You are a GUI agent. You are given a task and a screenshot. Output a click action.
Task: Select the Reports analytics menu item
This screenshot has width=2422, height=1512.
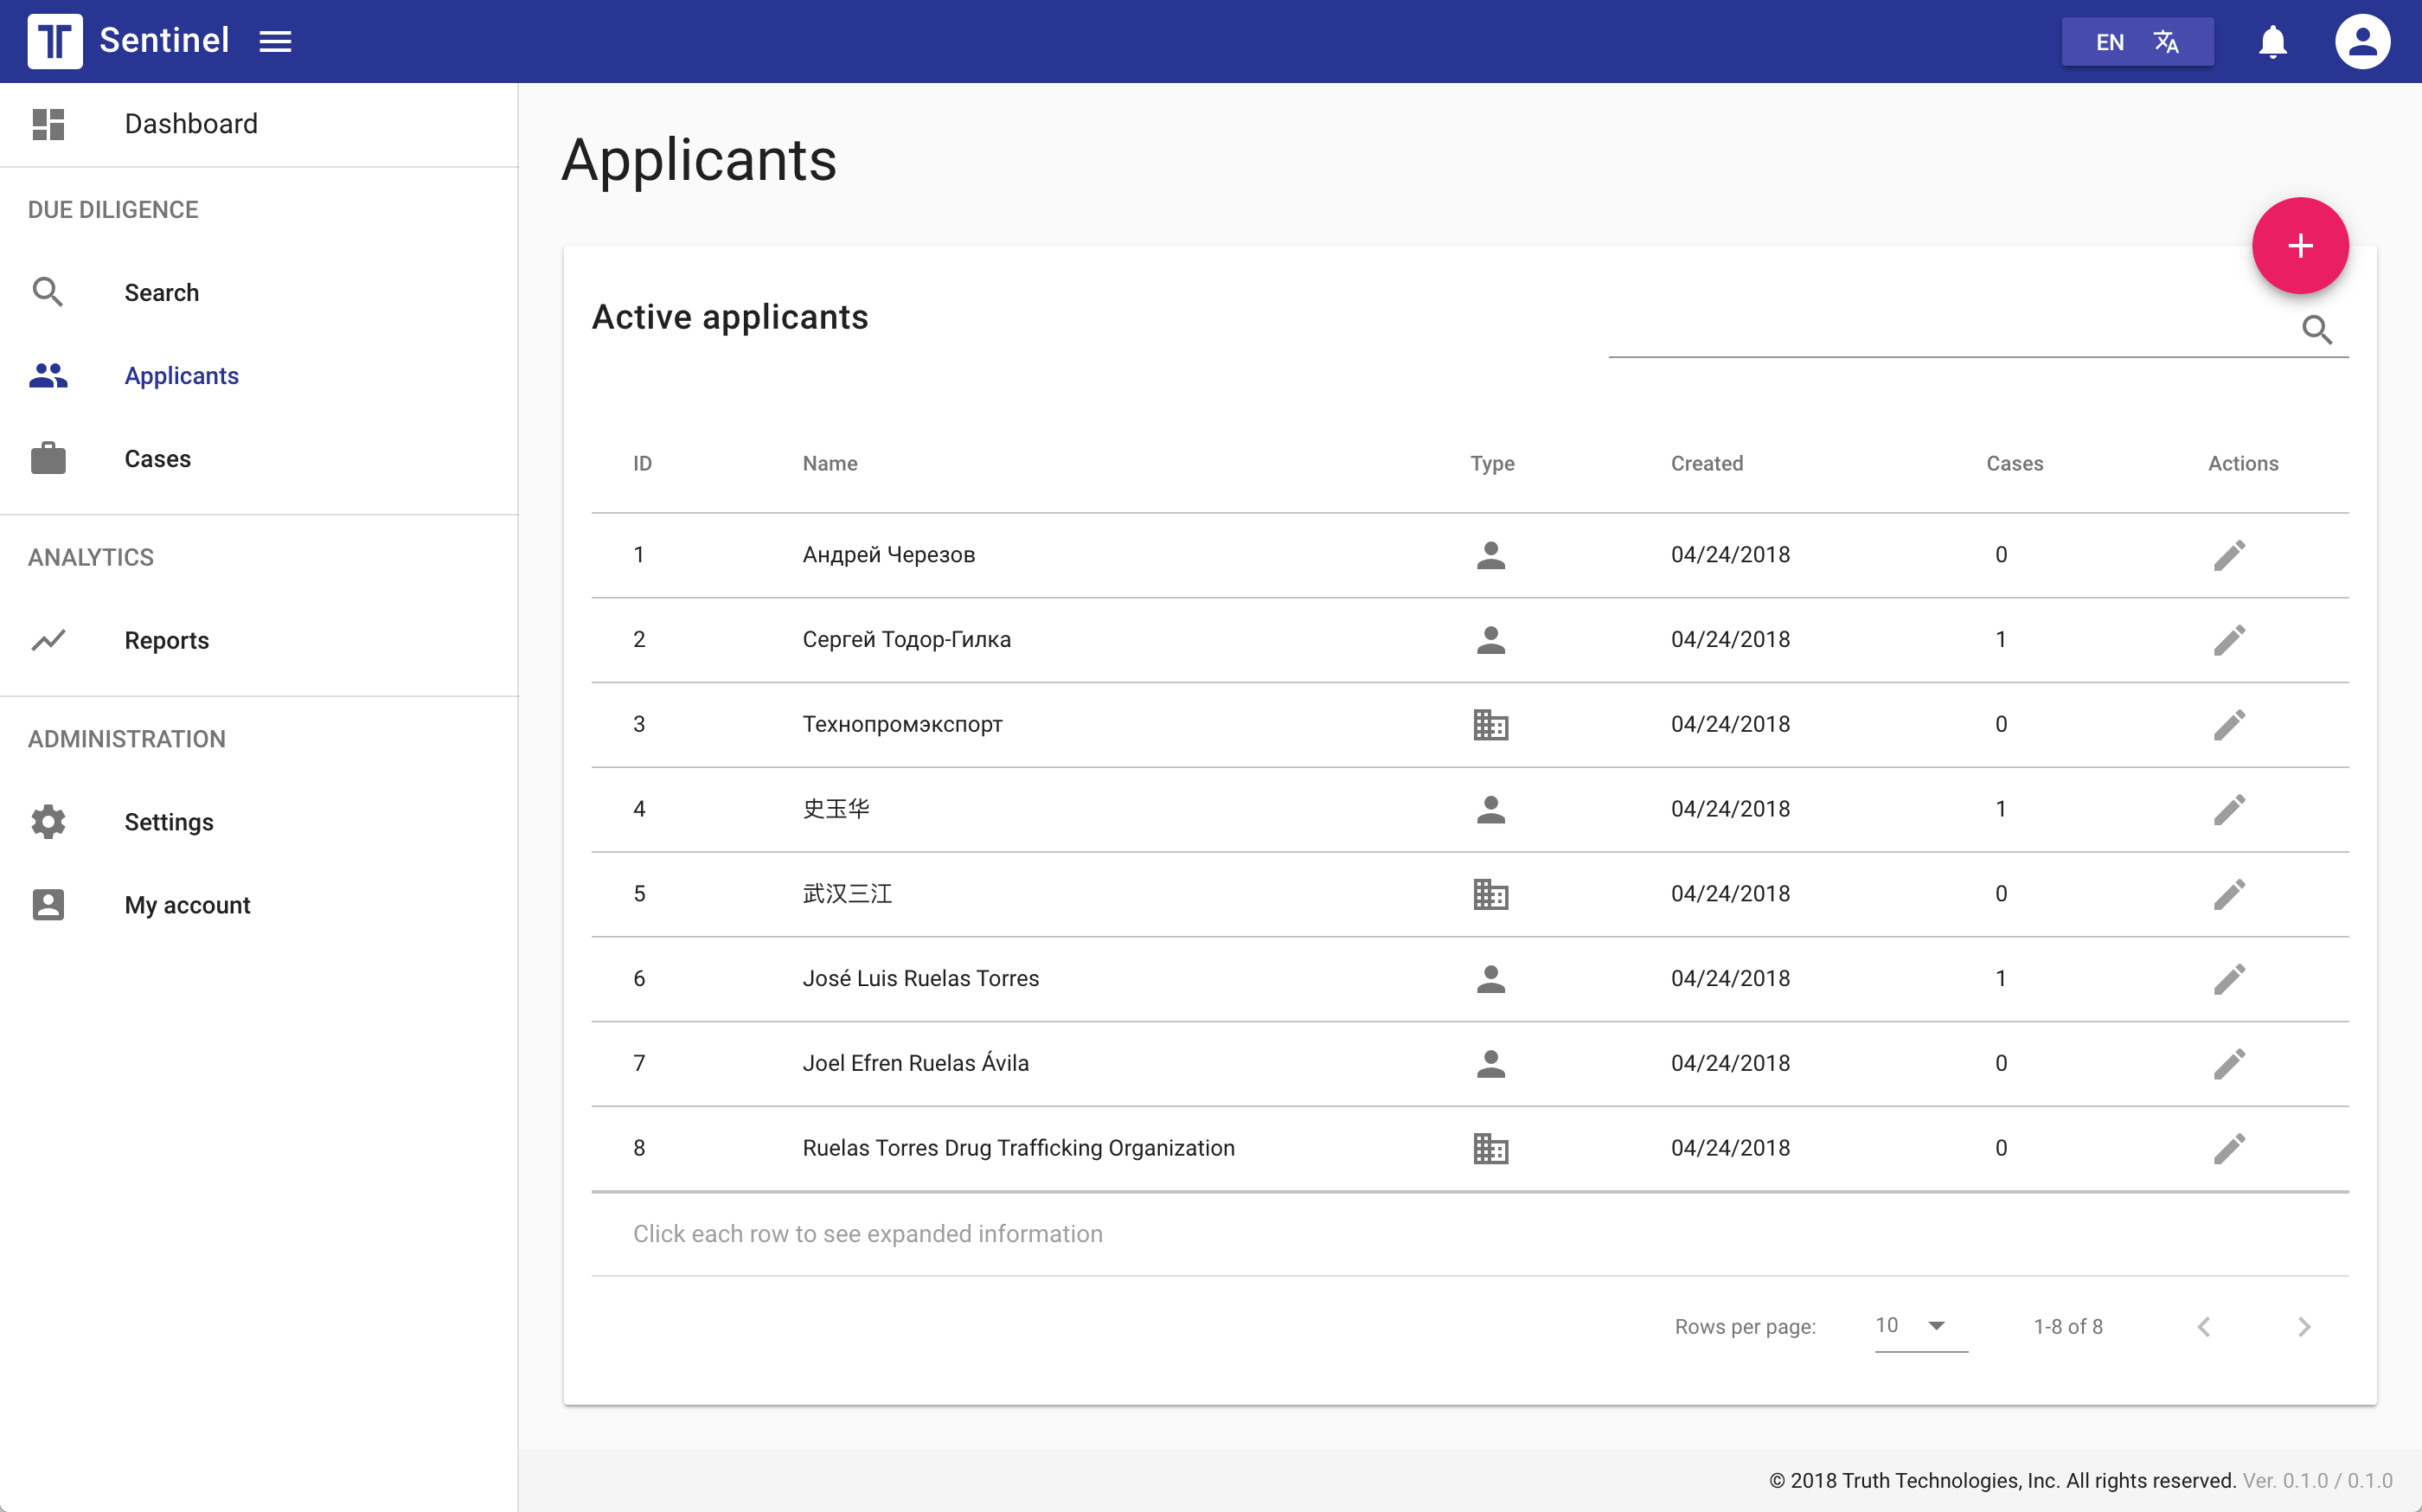(167, 639)
